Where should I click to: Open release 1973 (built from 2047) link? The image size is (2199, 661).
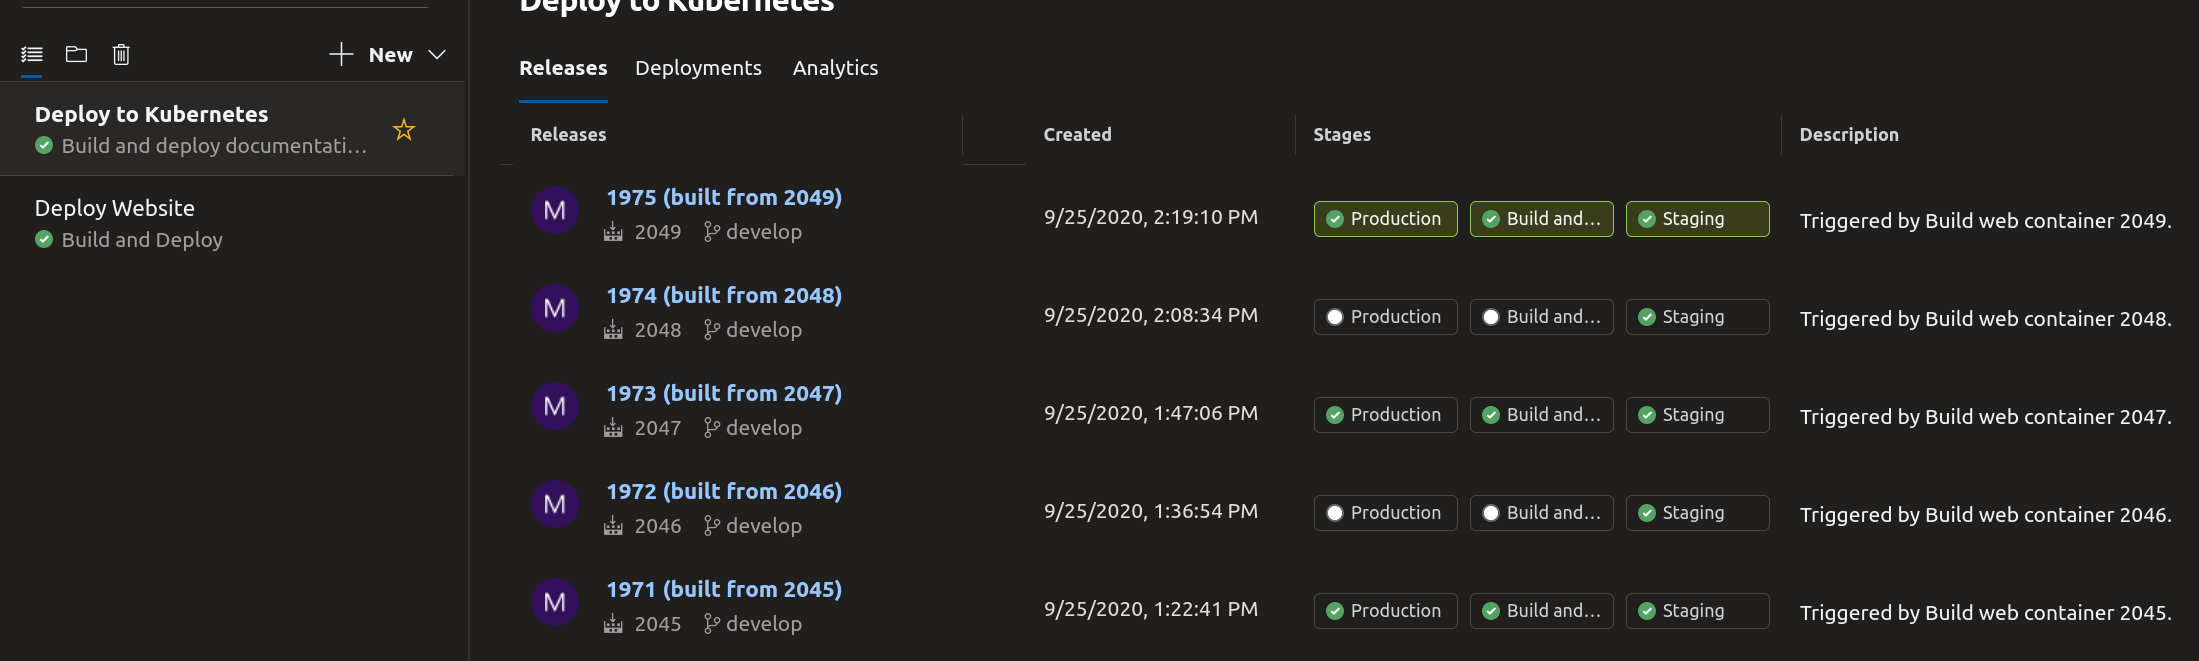point(724,394)
